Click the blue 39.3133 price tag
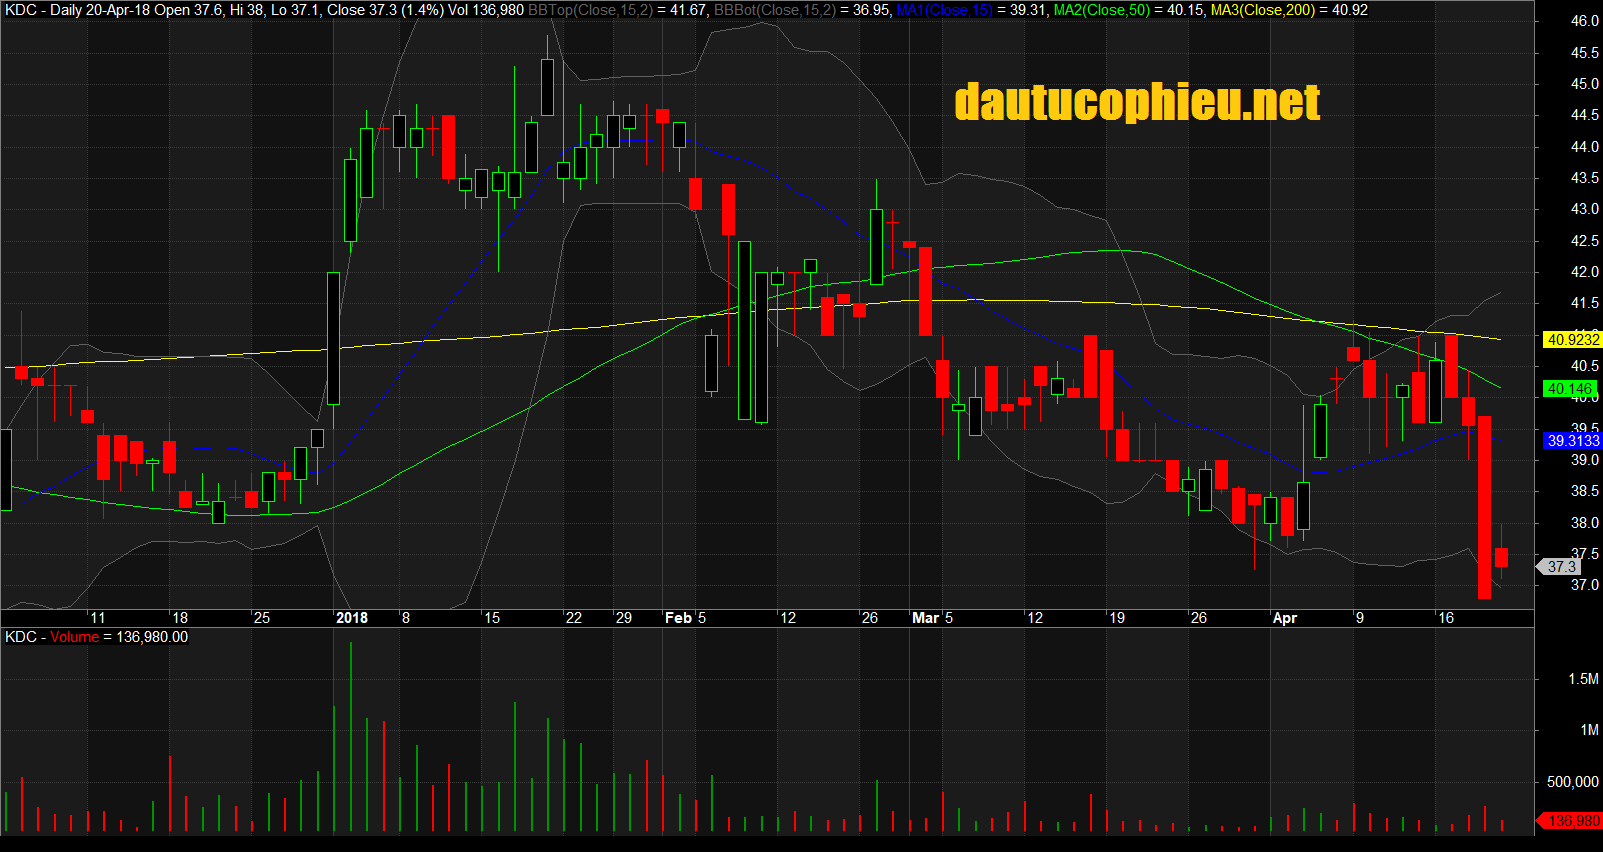The image size is (1603, 852). pyautogui.click(x=1572, y=441)
